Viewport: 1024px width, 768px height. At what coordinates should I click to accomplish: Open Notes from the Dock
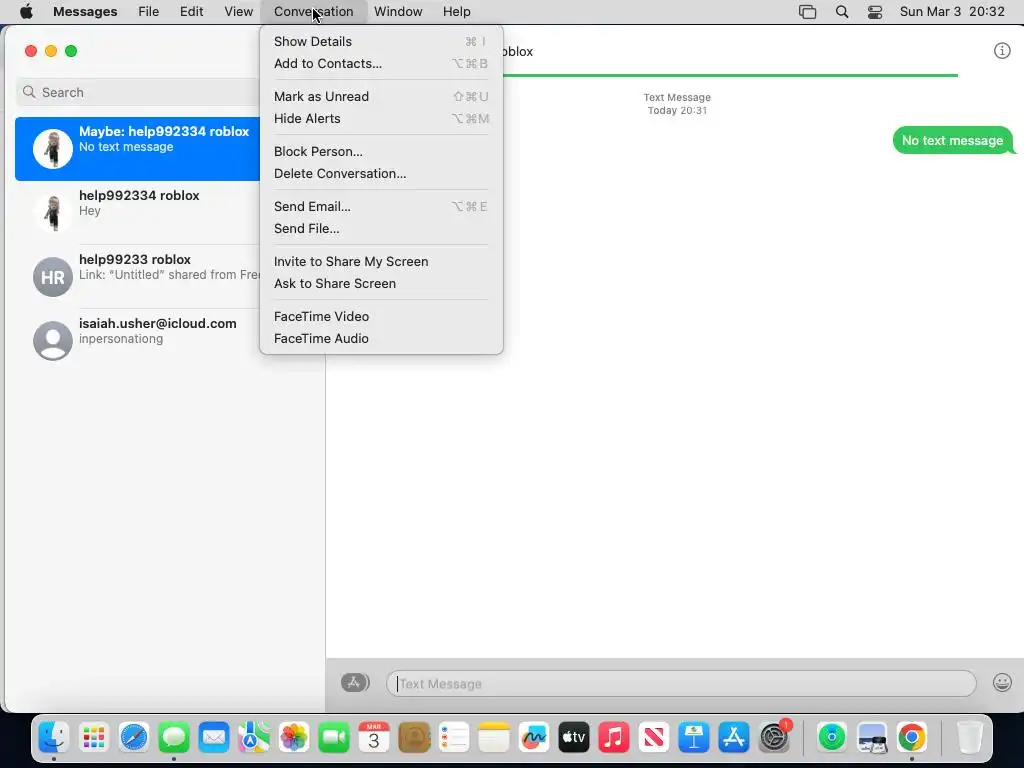[x=494, y=738]
